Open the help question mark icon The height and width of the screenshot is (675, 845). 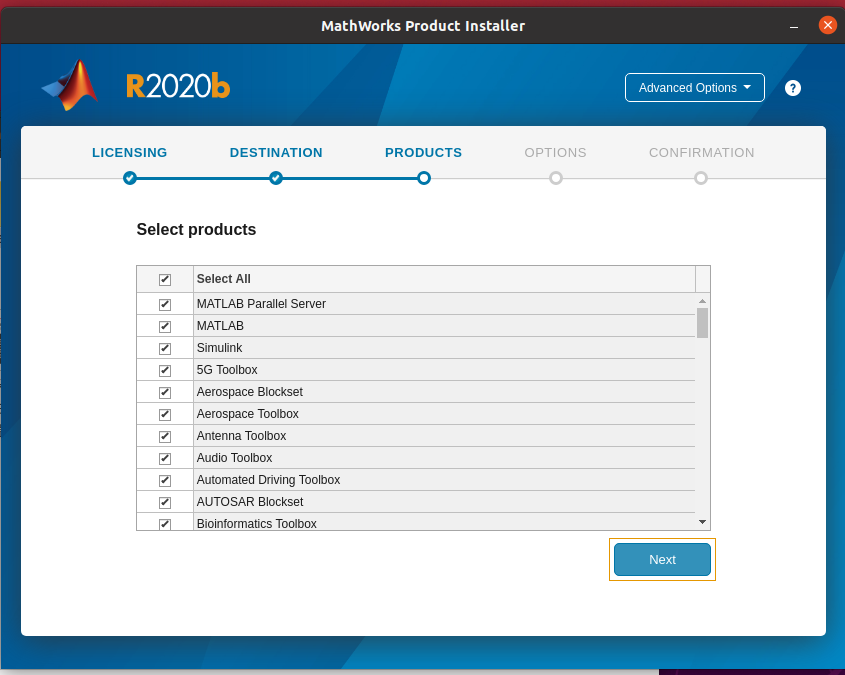tap(792, 88)
